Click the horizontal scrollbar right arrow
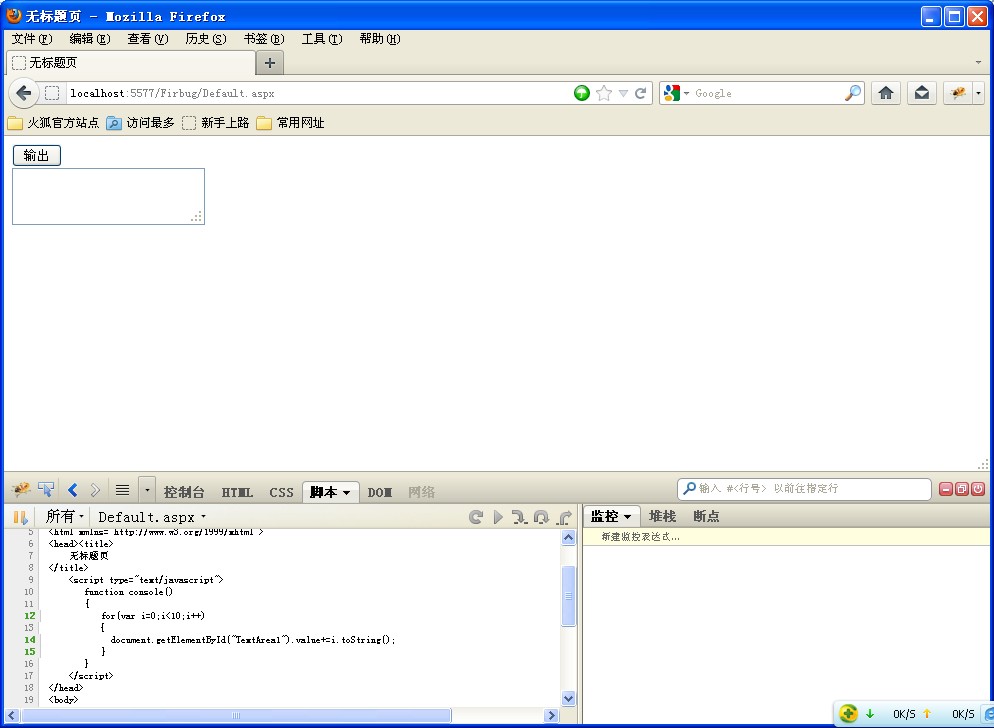The width and height of the screenshot is (994, 728). (x=552, y=715)
